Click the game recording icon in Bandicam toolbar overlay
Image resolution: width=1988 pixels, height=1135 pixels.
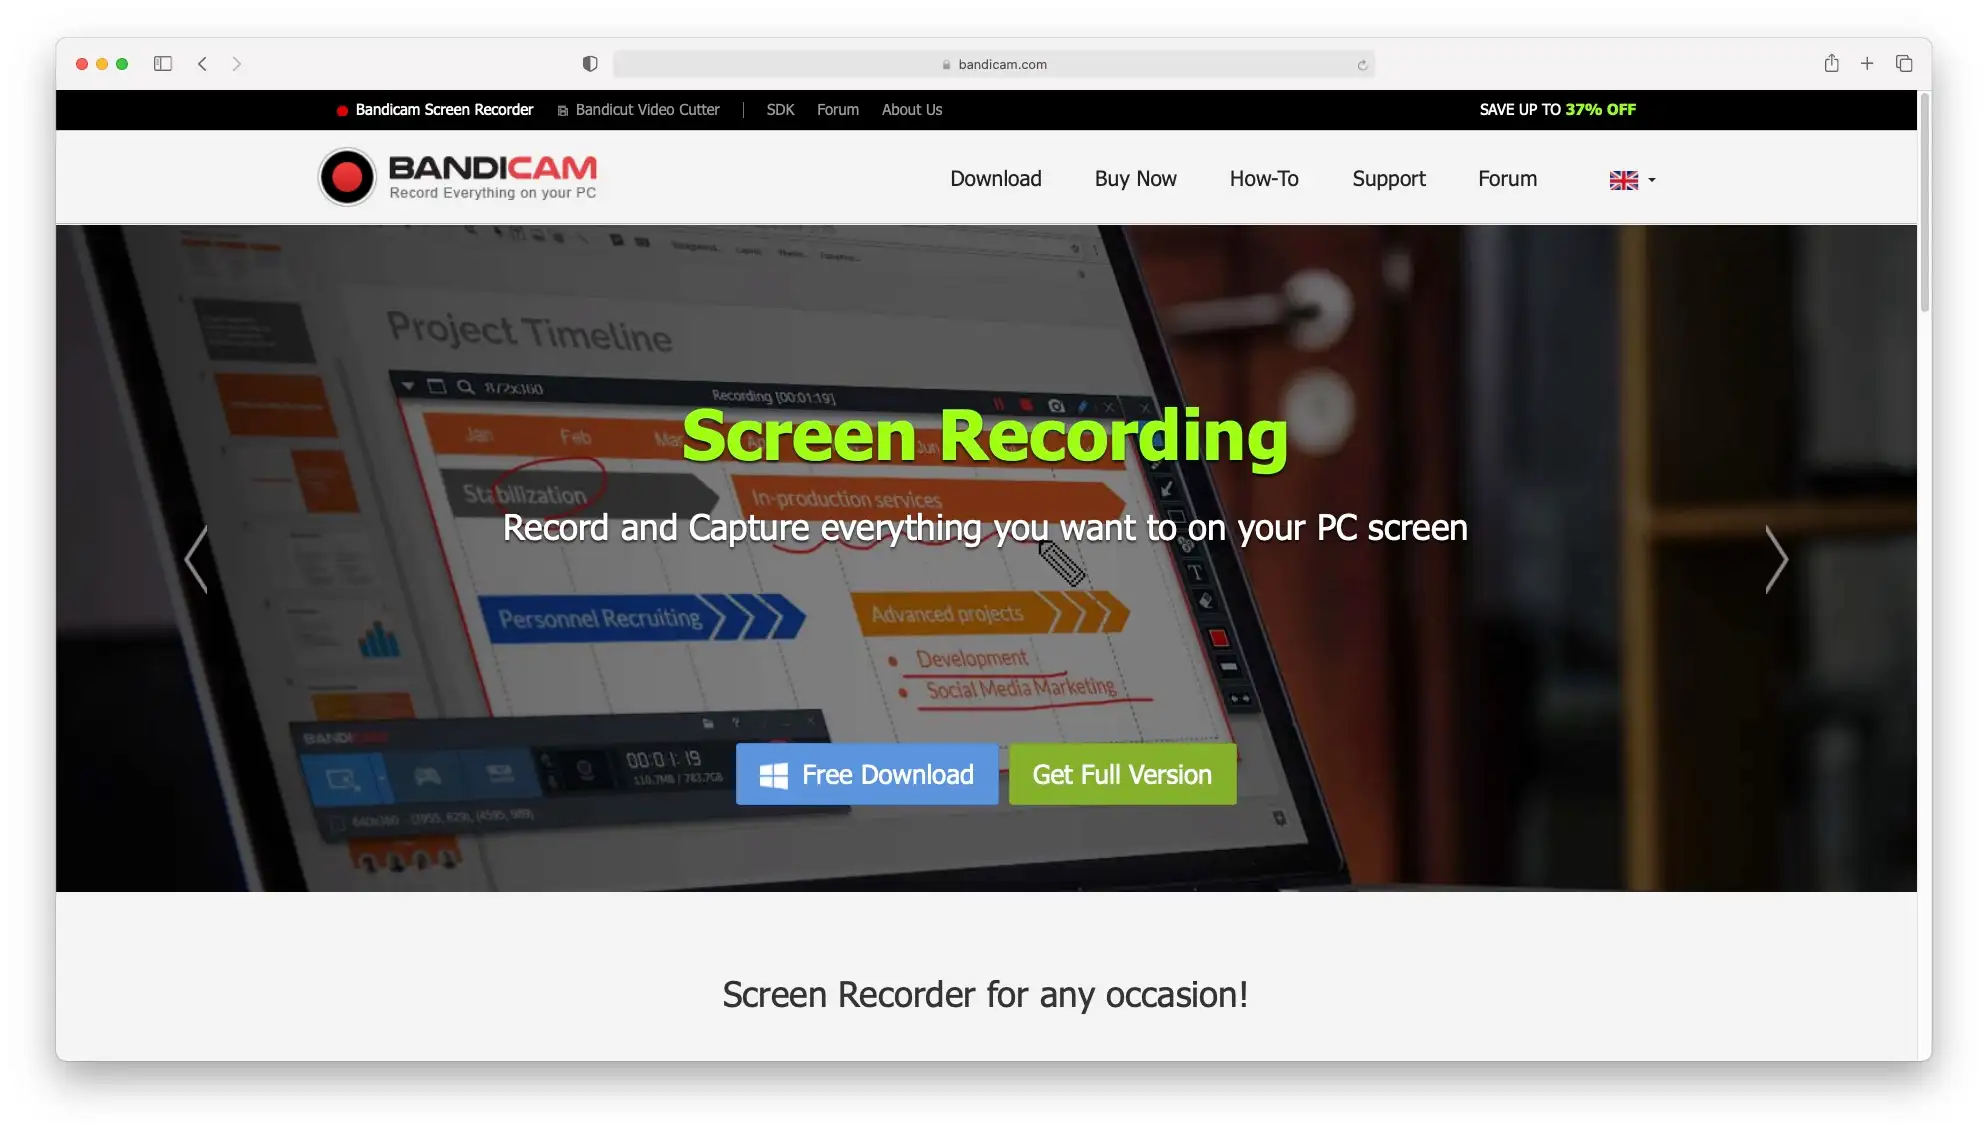(429, 773)
